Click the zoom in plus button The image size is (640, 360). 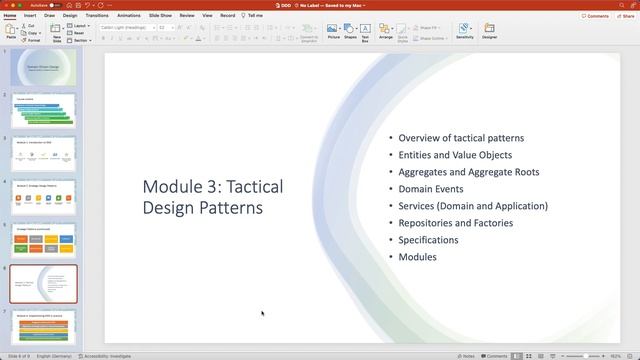[603, 356]
